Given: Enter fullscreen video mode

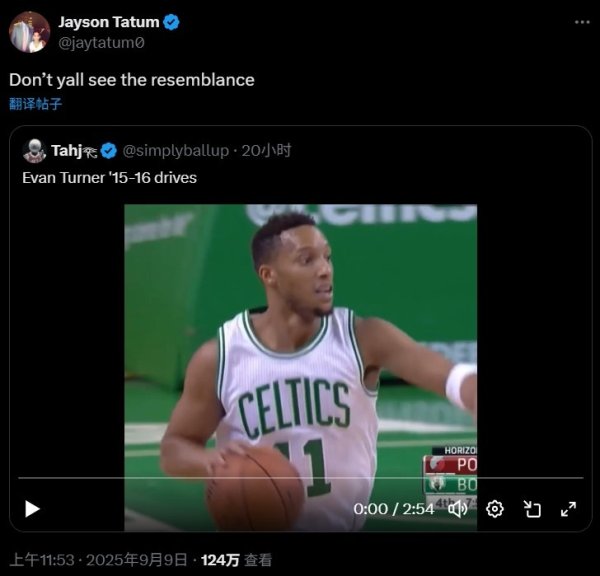Looking at the screenshot, I should (x=568, y=509).
